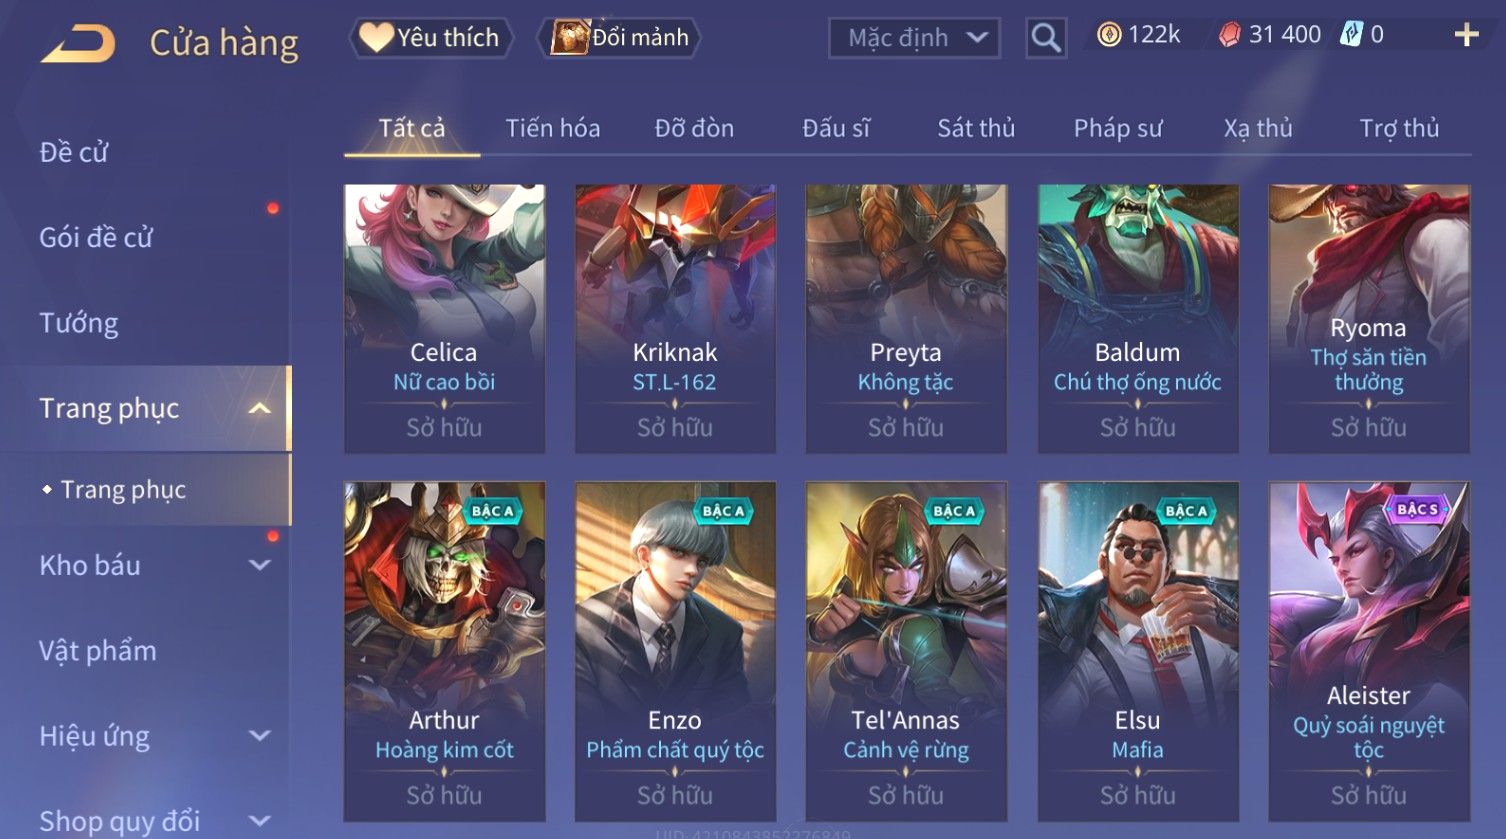Switch to the Tiến hóa tab
The image size is (1506, 839).
pos(552,128)
